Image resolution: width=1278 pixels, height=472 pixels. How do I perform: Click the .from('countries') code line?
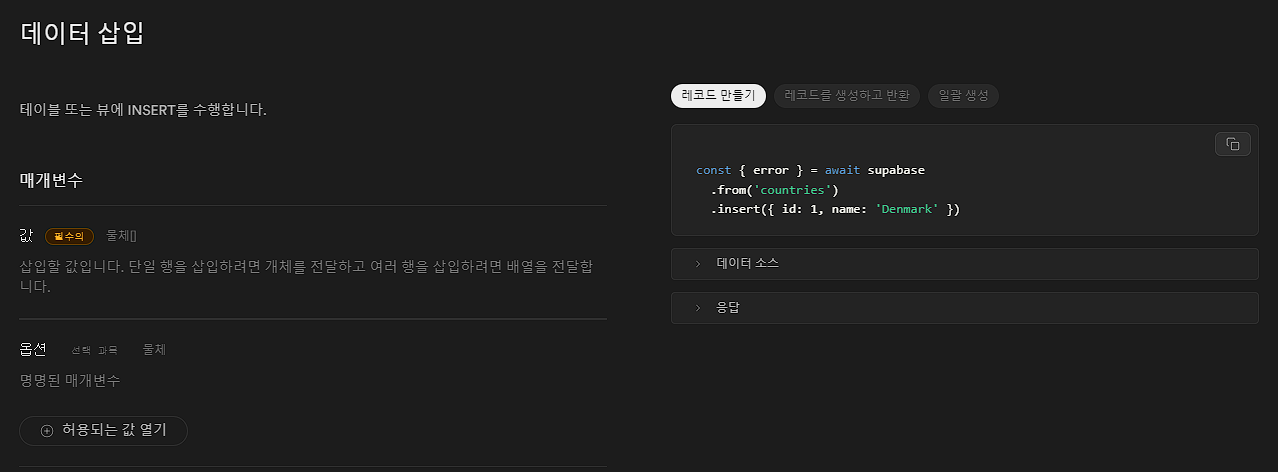[774, 190]
